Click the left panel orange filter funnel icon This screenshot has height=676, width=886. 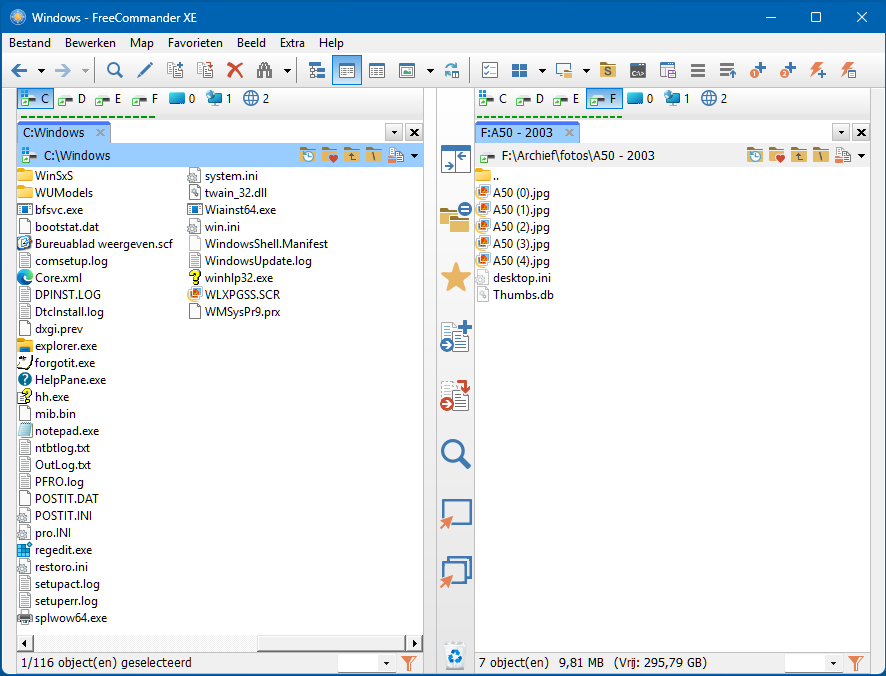[x=409, y=663]
